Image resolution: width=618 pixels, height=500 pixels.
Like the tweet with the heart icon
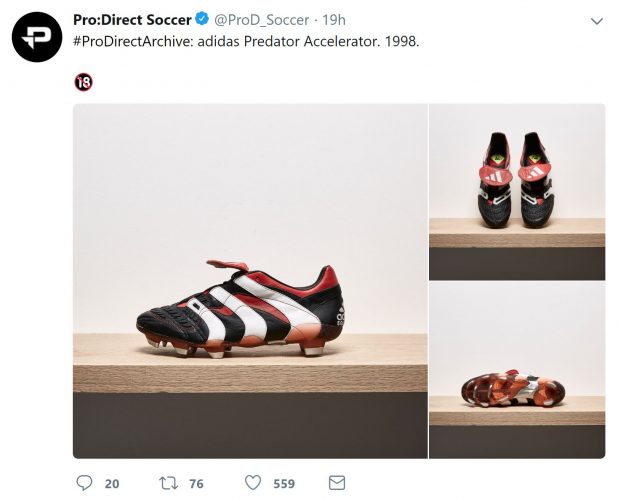coord(253,483)
